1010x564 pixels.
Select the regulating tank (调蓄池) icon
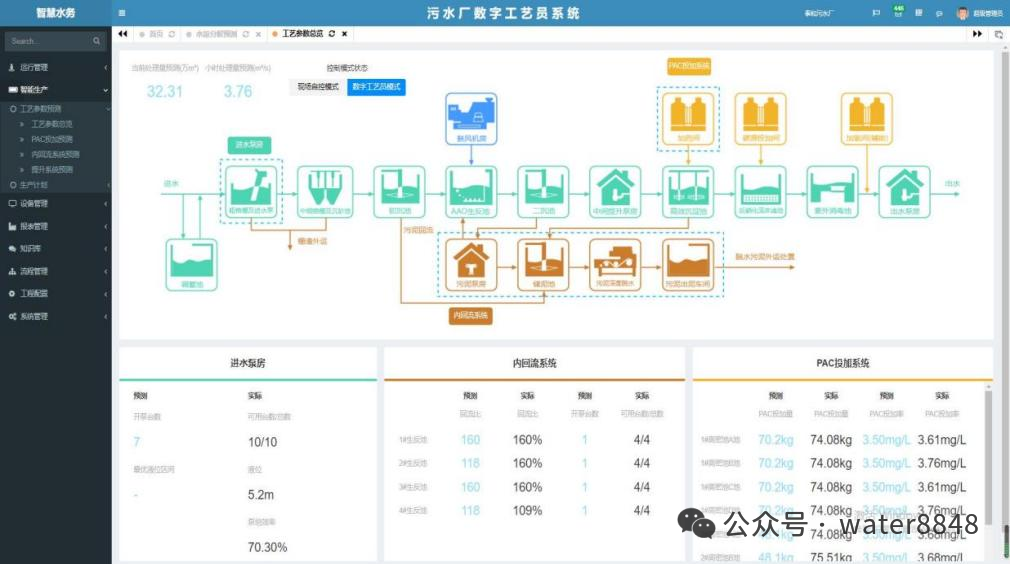pos(191,265)
